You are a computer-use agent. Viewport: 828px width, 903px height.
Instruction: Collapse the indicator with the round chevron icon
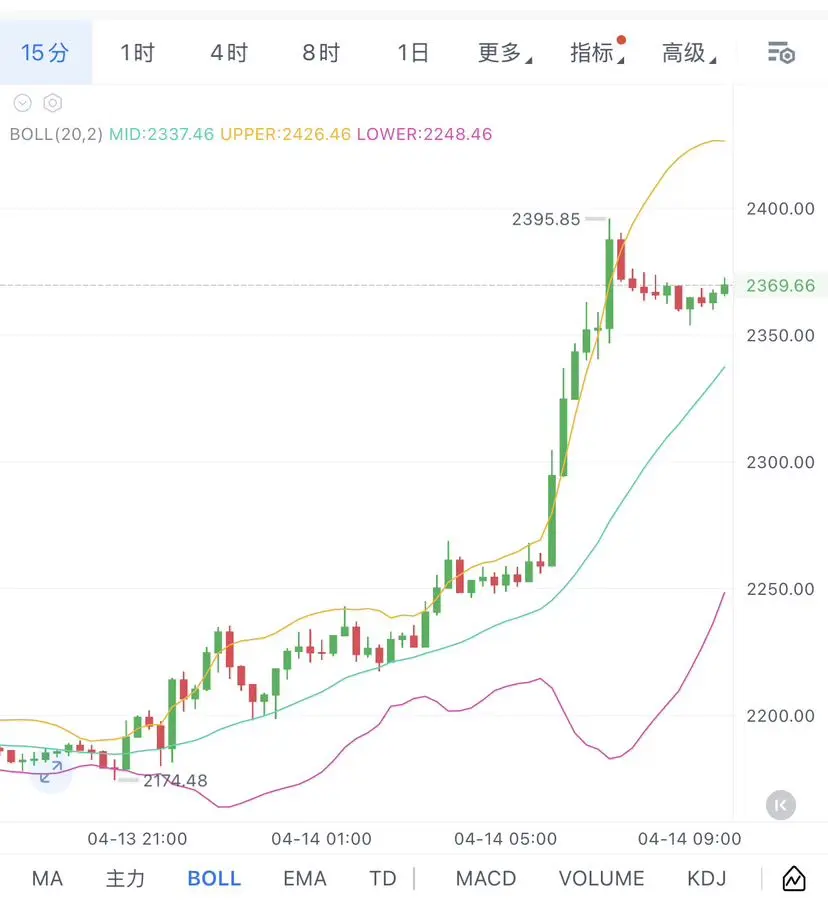[22, 103]
